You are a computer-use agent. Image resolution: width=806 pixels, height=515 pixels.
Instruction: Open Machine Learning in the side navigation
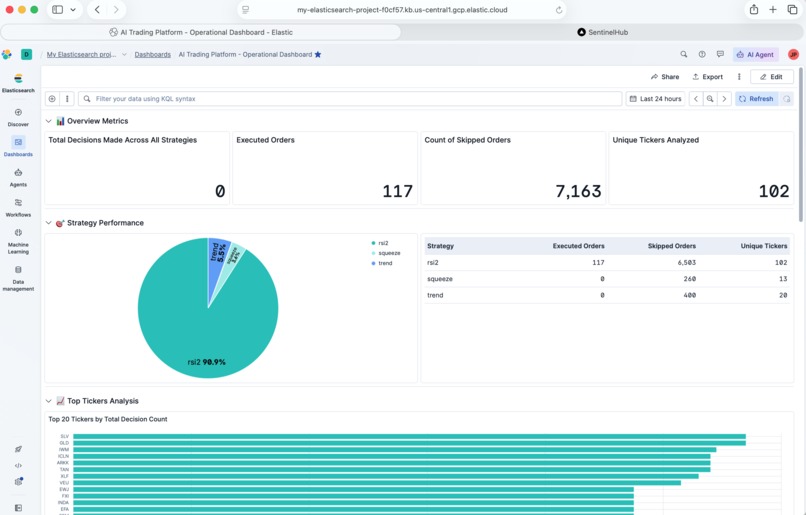coord(18,241)
